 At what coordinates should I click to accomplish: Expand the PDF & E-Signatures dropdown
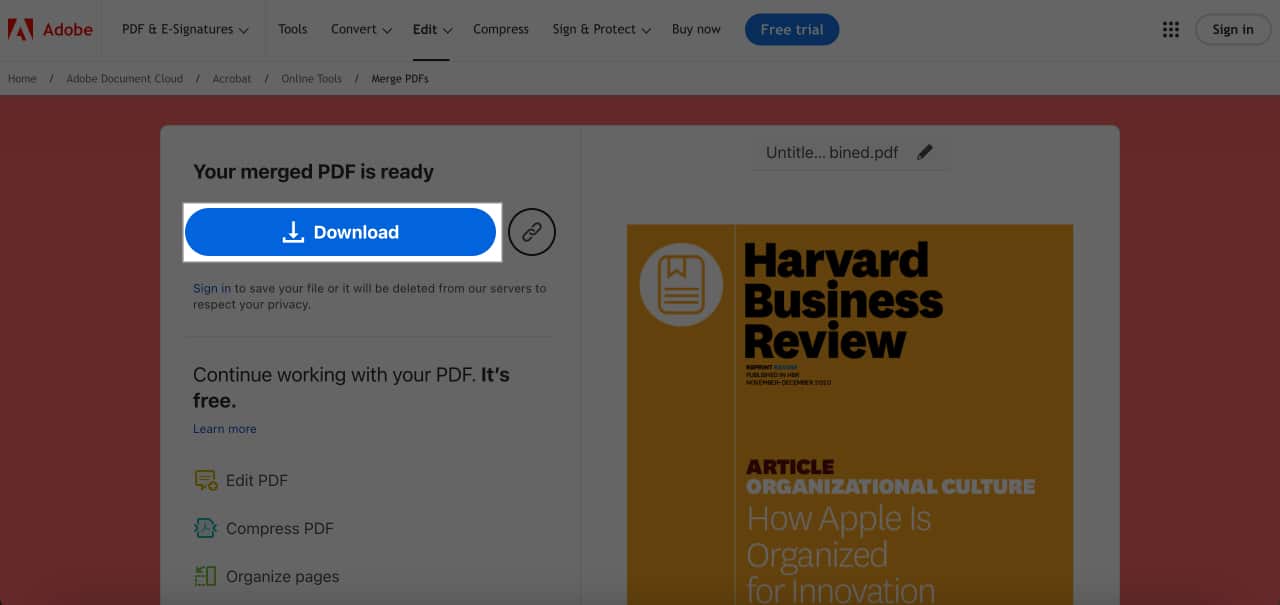(x=185, y=29)
